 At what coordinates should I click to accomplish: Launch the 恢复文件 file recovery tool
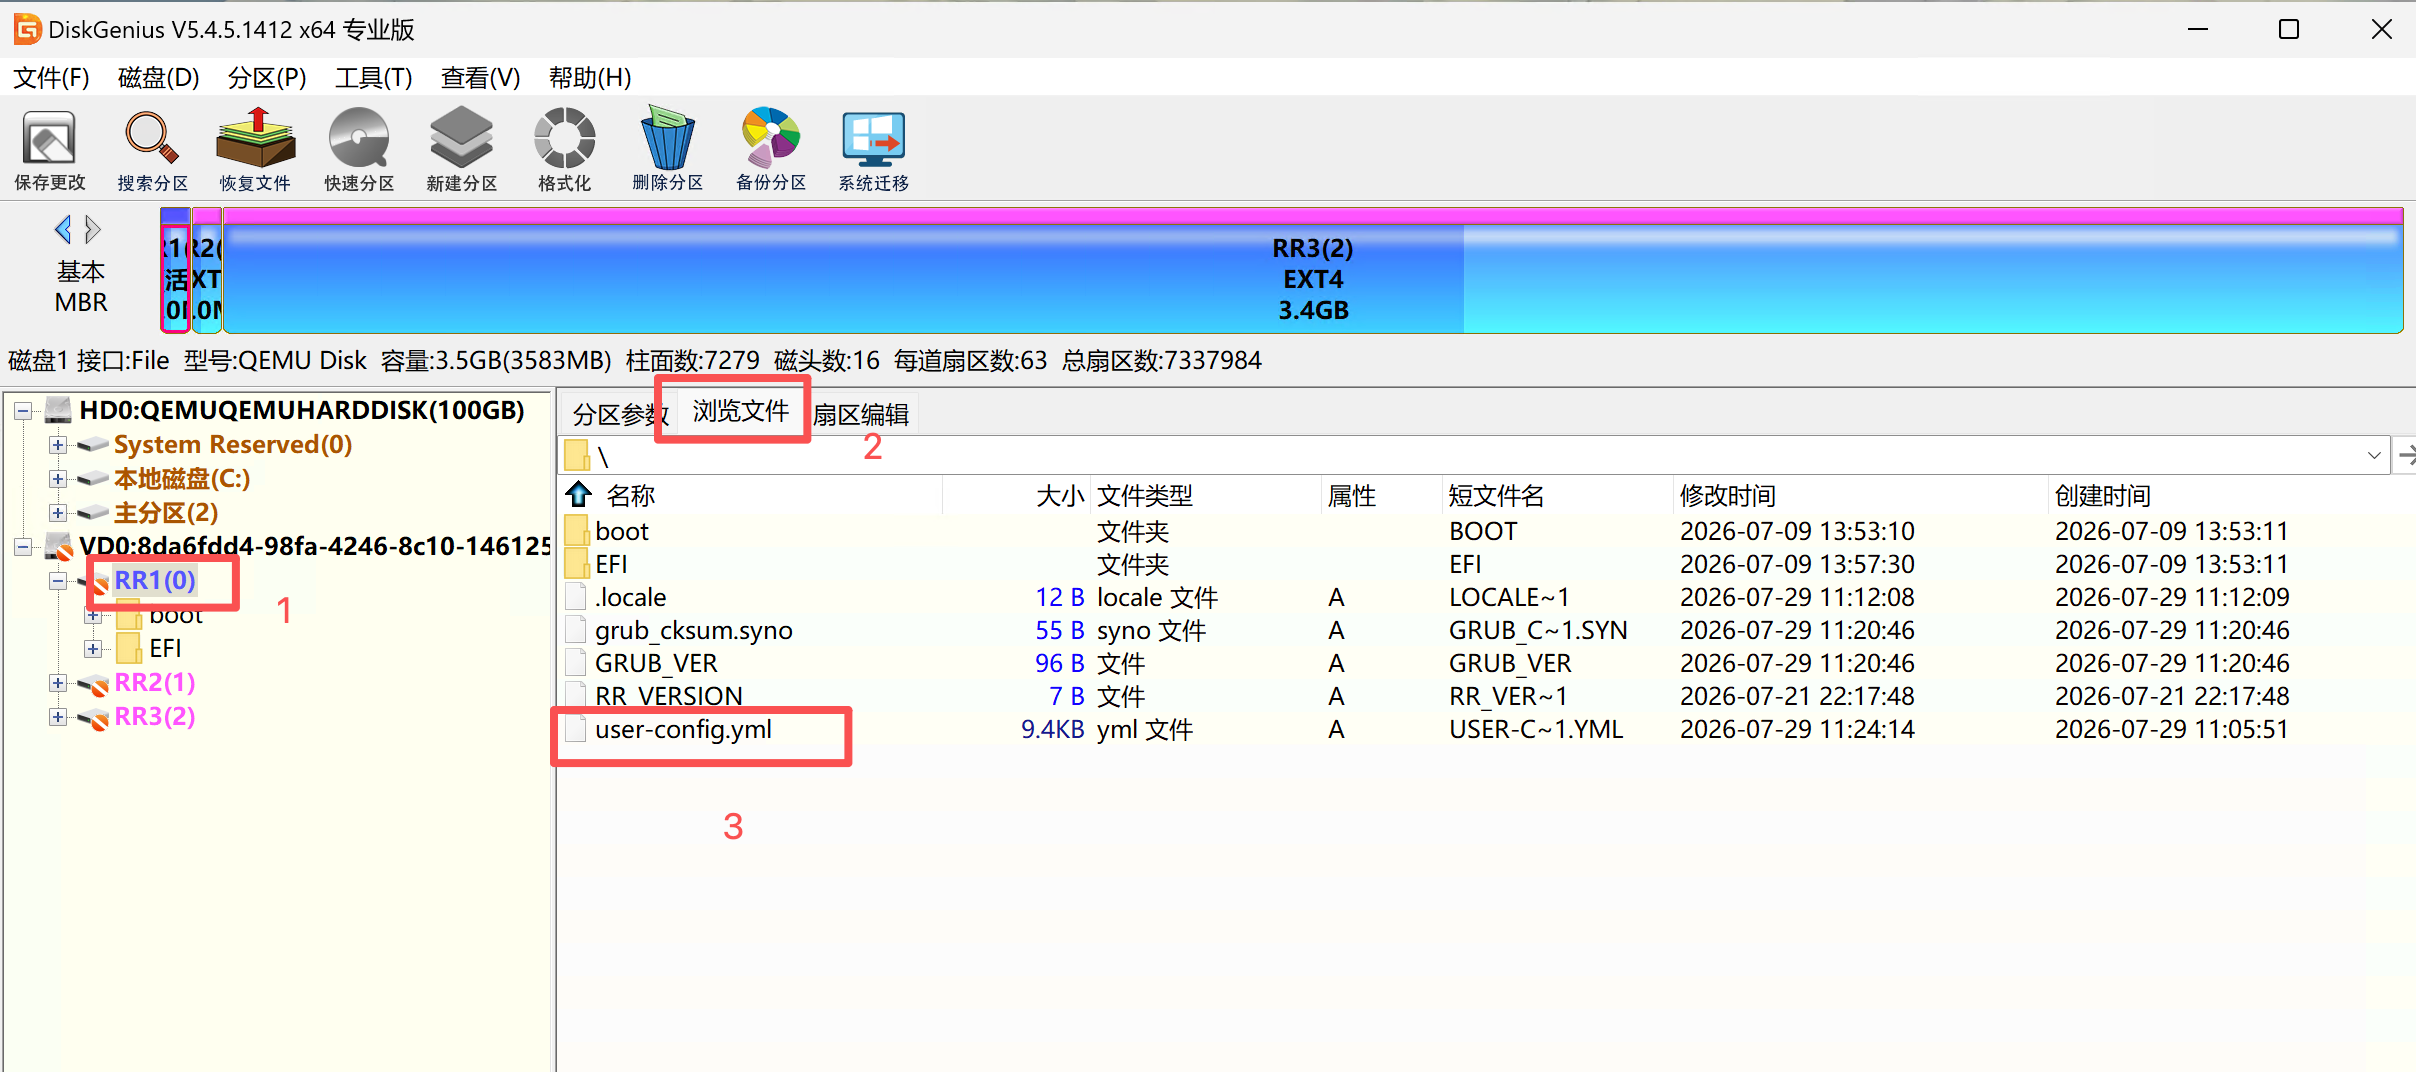click(255, 150)
